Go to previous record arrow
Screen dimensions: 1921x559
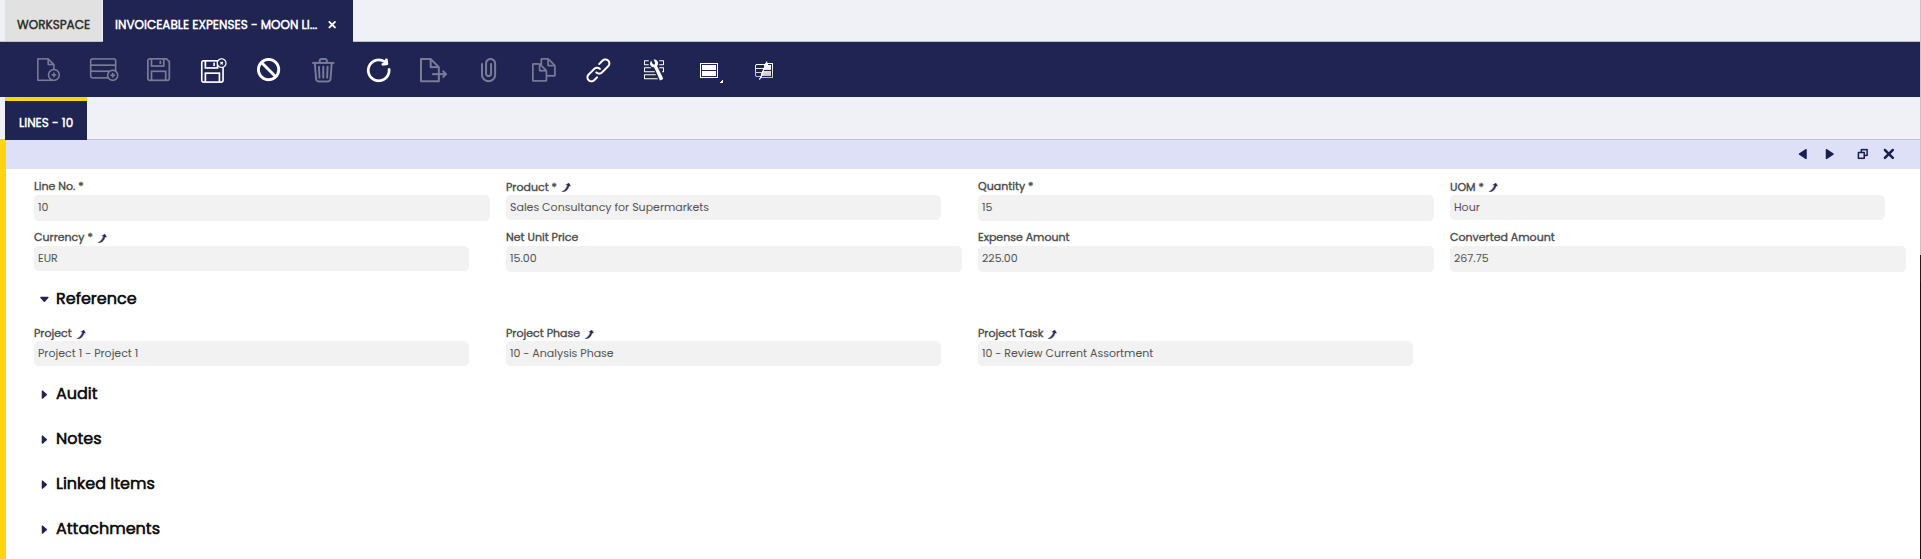point(1803,154)
